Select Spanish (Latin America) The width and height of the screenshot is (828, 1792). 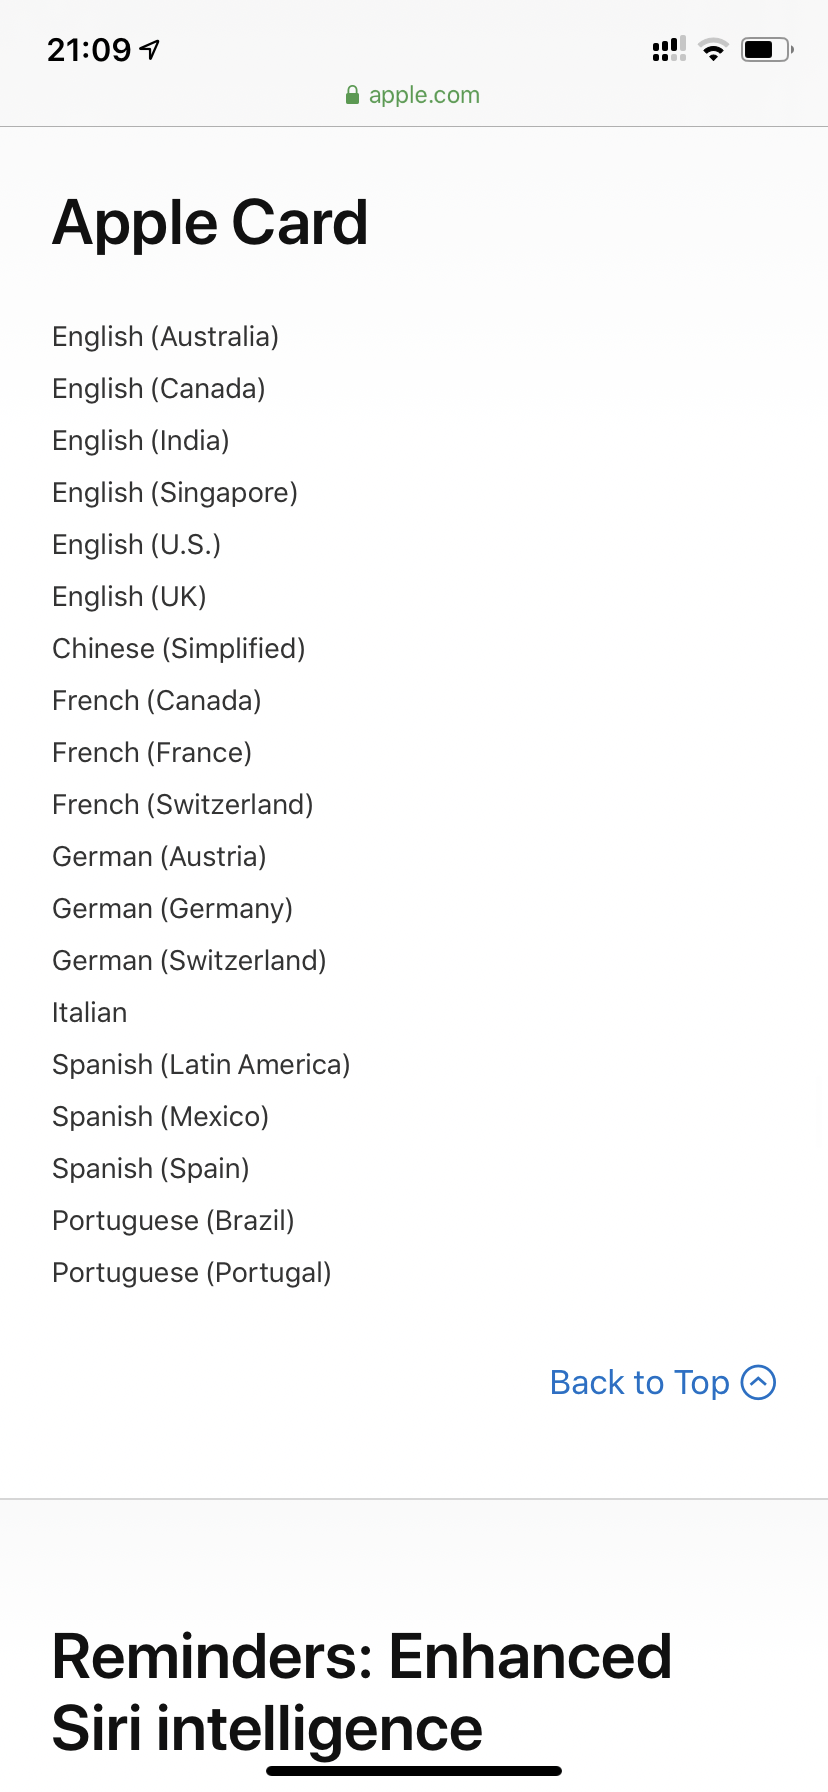[201, 1064]
